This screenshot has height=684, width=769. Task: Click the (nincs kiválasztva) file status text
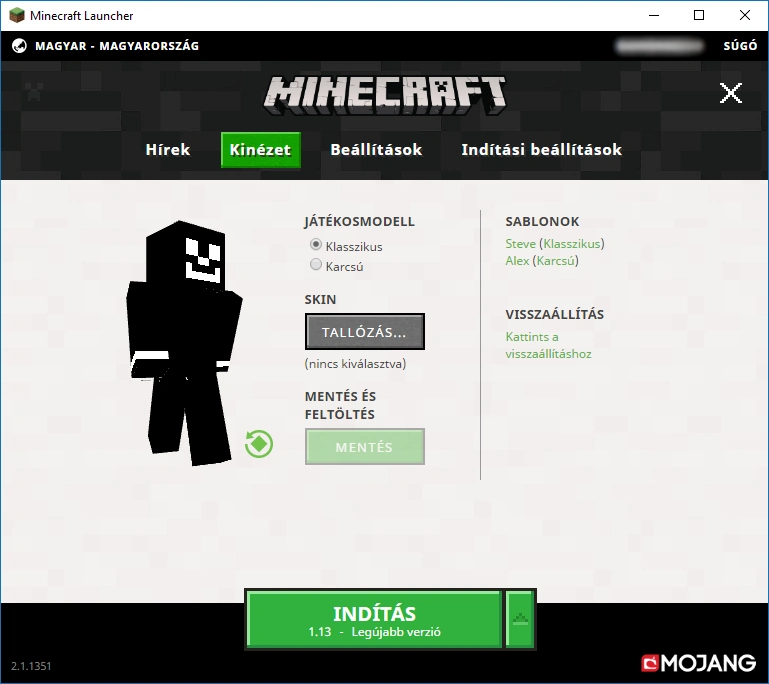[355, 364]
